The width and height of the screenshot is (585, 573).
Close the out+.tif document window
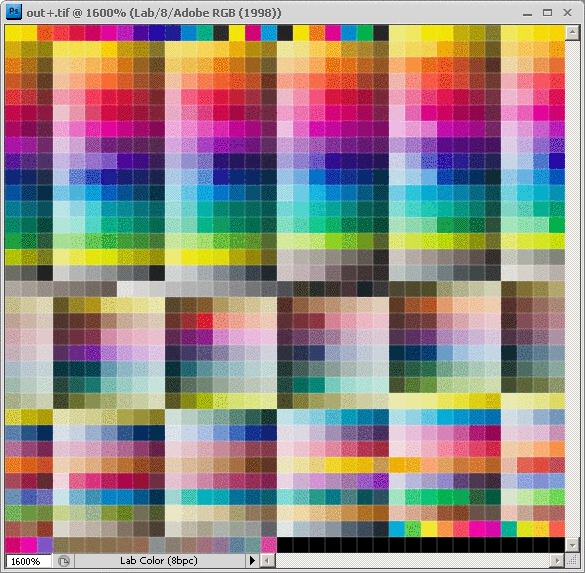tap(567, 13)
